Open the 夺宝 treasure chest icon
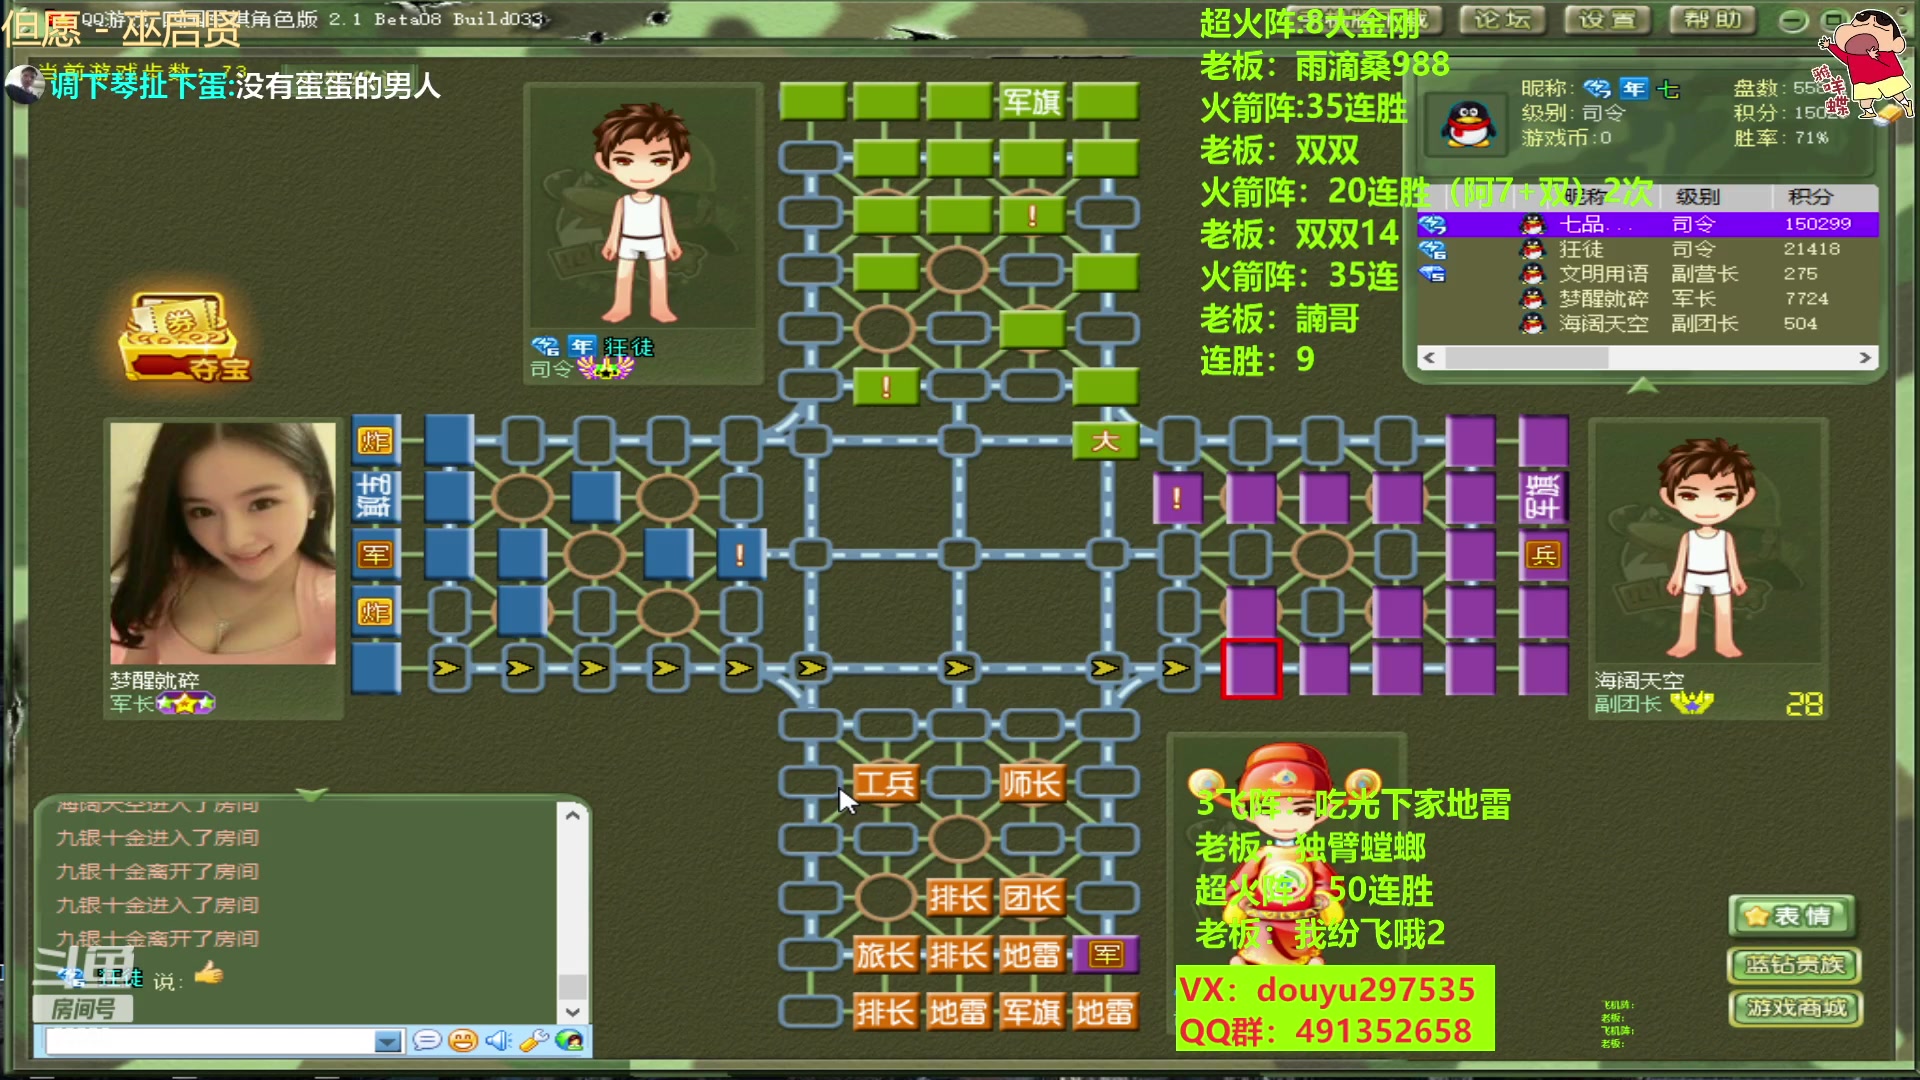 186,337
